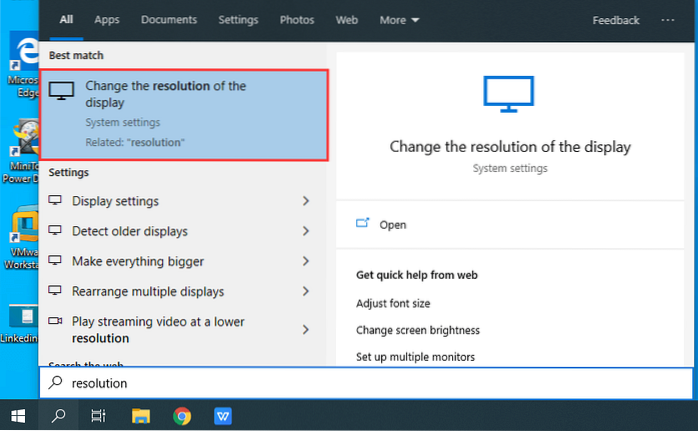This screenshot has height=431, width=698.
Task: Select the Photos search tab
Action: click(296, 20)
